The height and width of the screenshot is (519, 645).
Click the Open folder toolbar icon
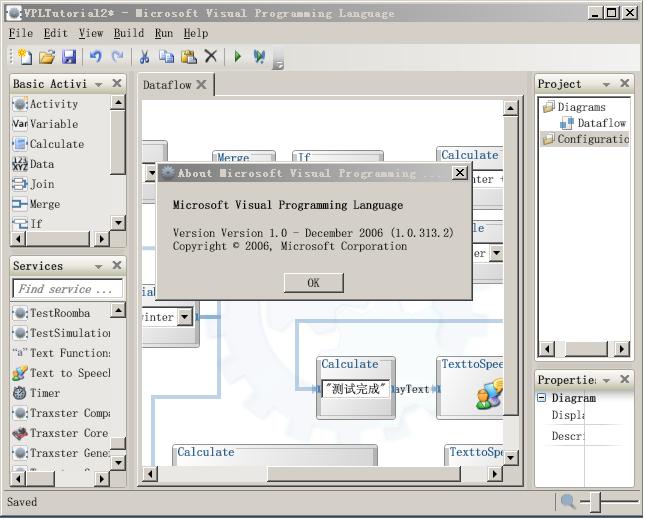coord(47,57)
